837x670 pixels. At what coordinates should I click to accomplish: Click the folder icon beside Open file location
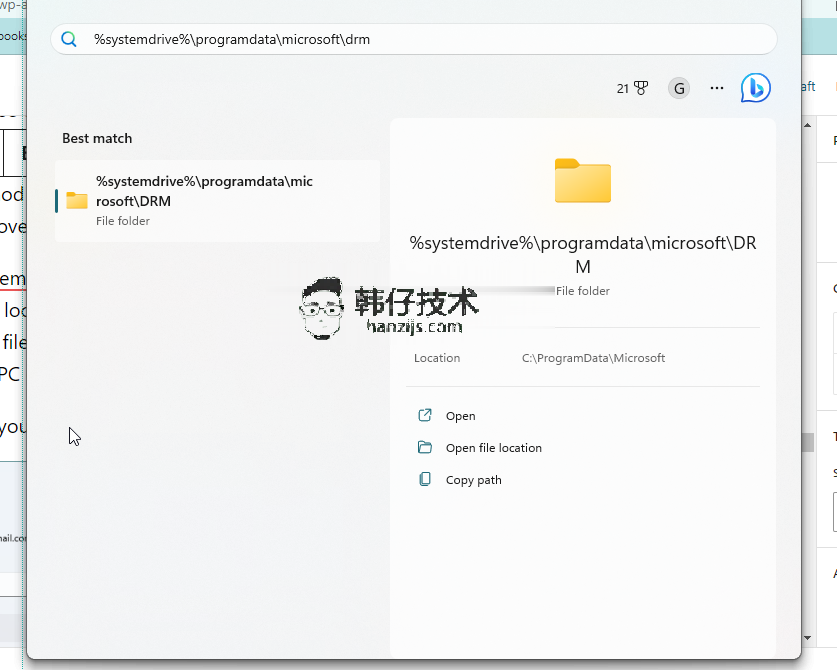(425, 448)
